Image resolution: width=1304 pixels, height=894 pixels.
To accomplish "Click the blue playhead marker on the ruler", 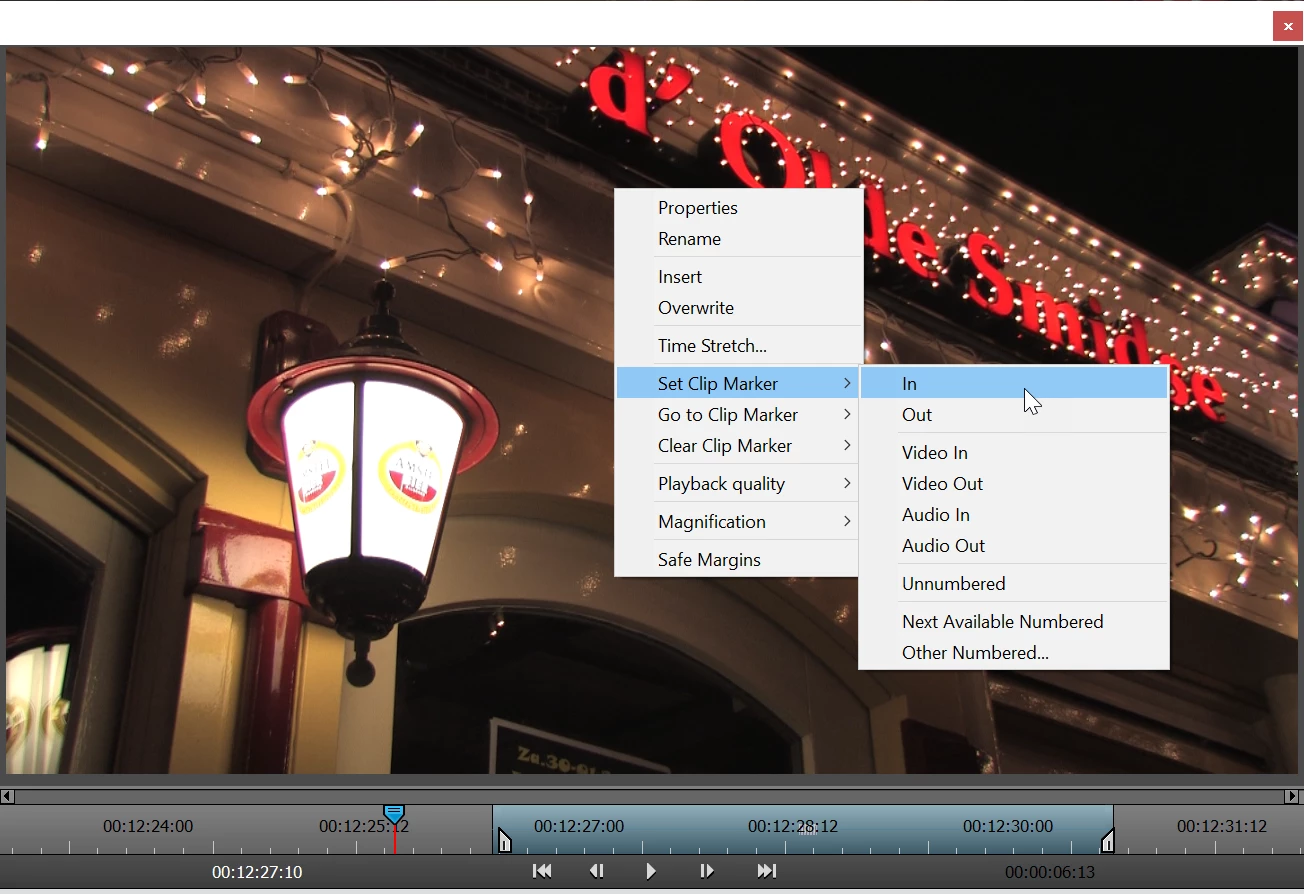I will click(x=394, y=814).
